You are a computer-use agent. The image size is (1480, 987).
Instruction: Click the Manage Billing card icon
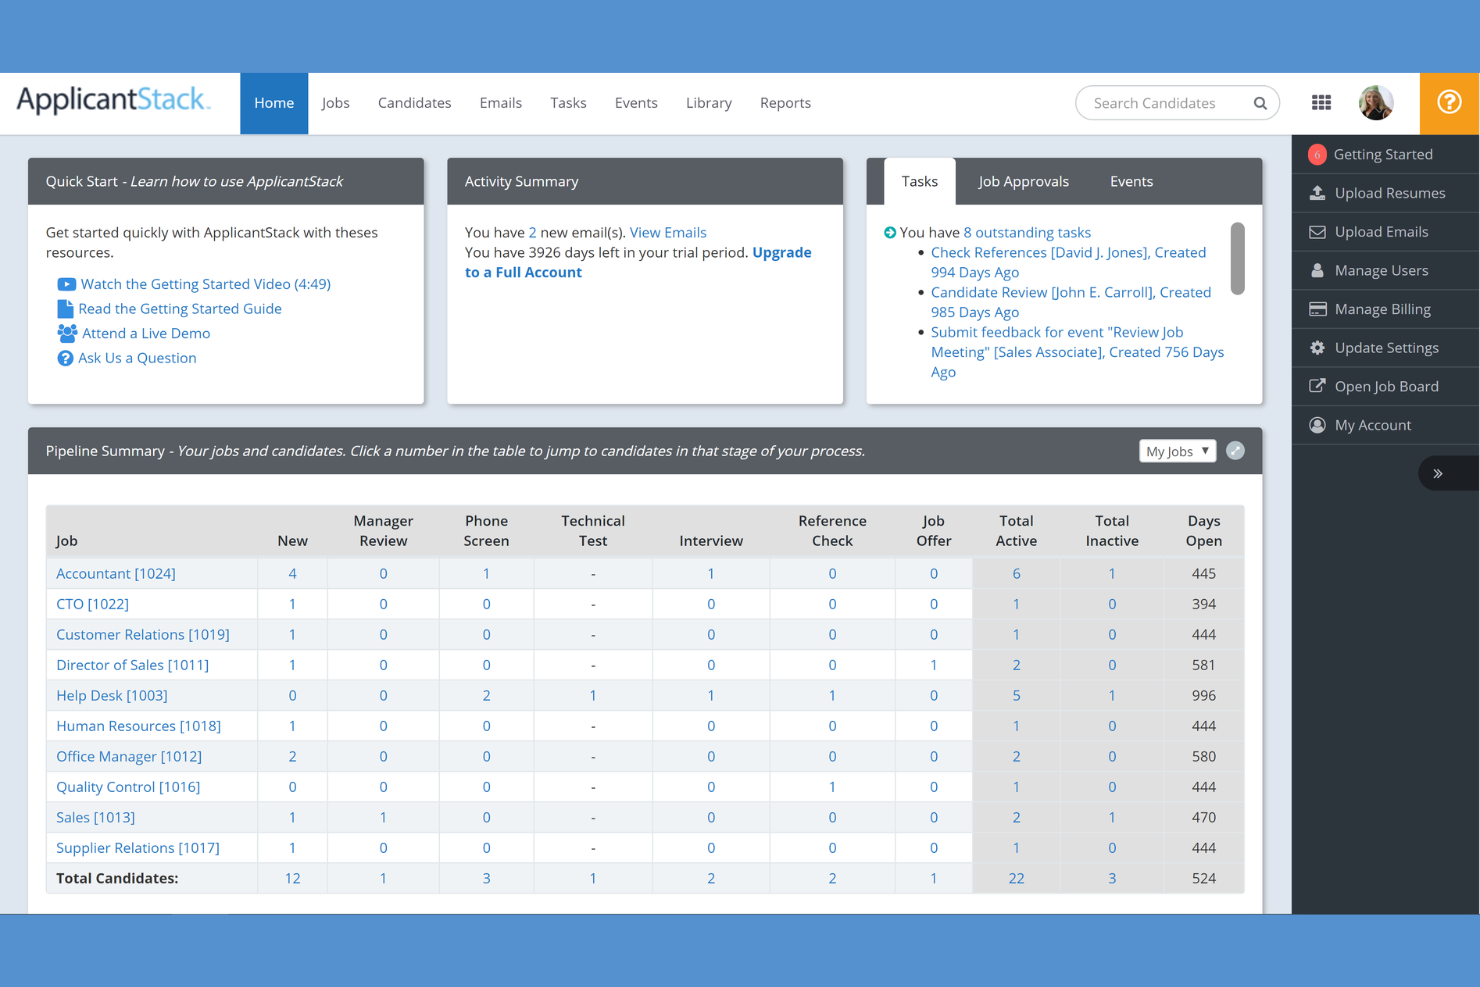pos(1317,309)
